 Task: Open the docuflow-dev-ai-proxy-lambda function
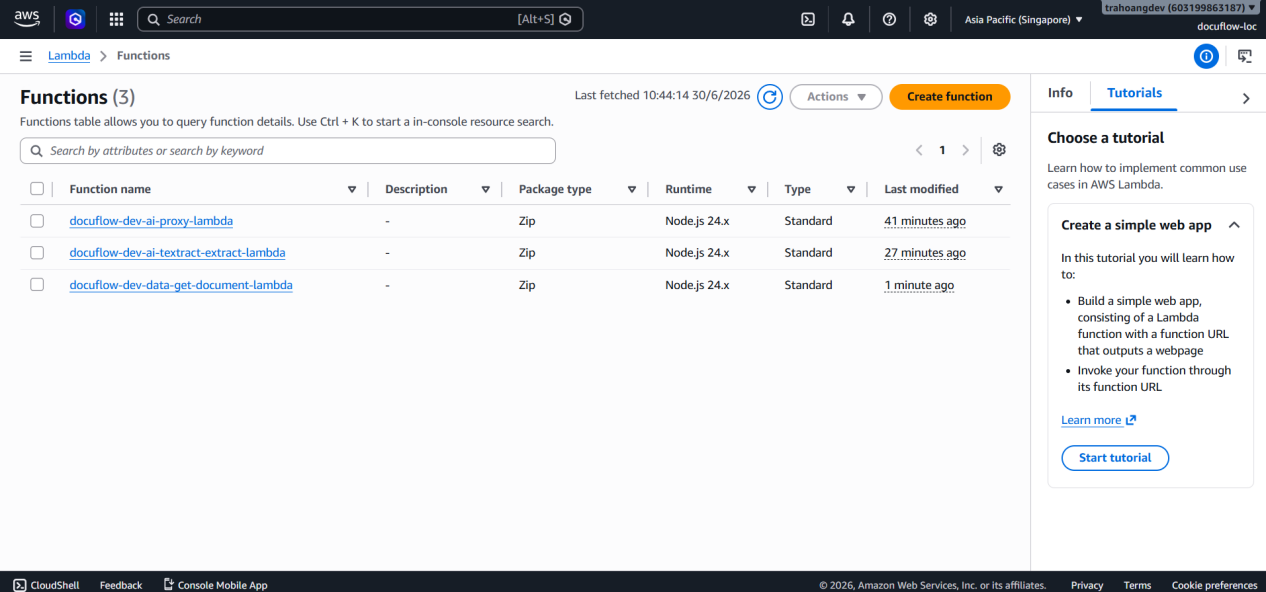click(x=151, y=221)
